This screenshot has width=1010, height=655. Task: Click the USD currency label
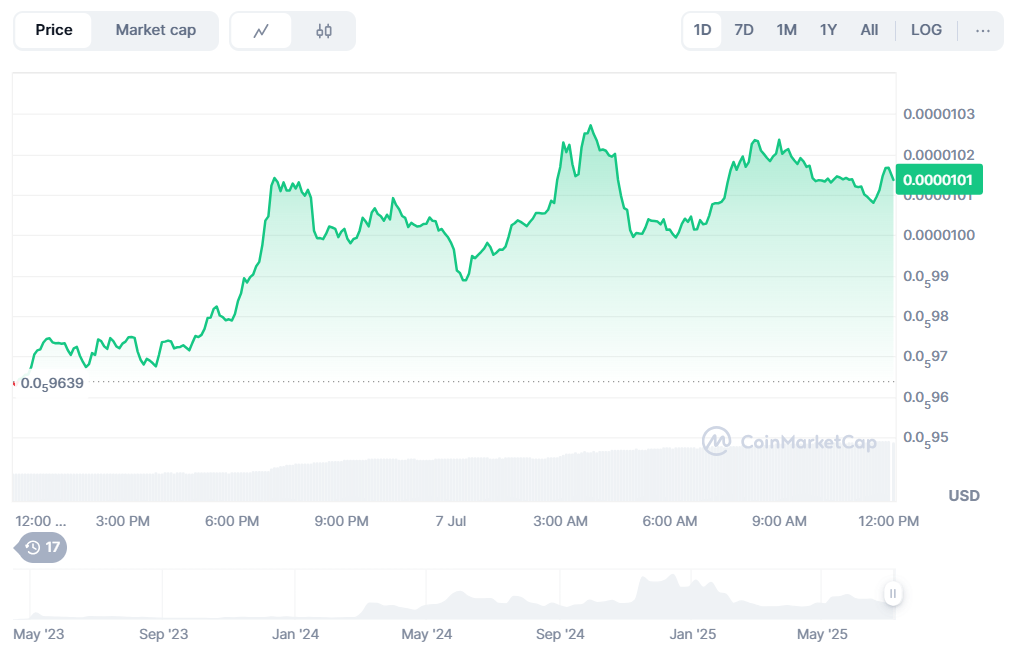(964, 496)
